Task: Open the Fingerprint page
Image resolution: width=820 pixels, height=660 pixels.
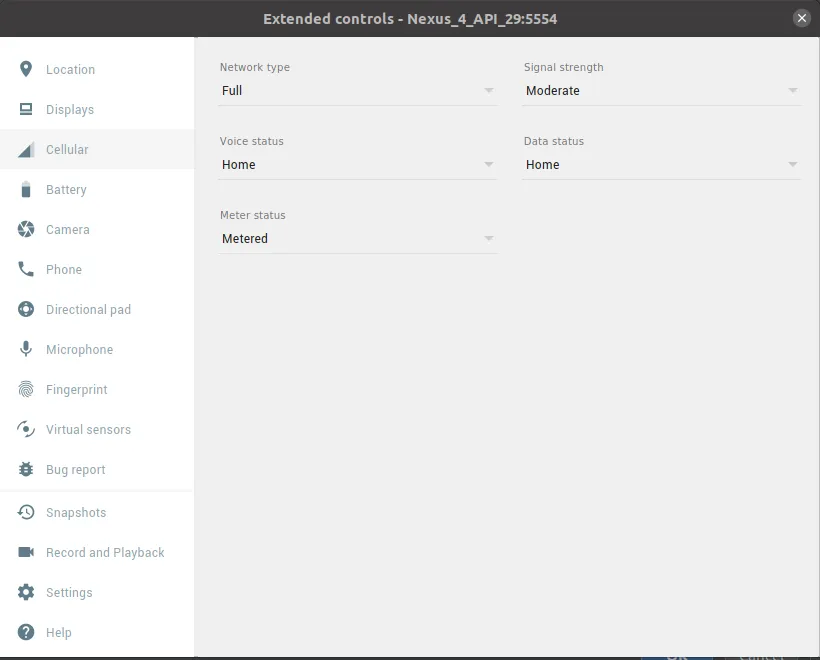Action: (x=97, y=390)
